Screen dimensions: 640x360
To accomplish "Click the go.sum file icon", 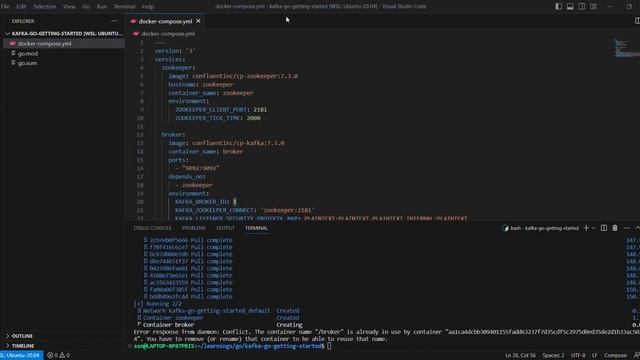I will click(x=13, y=63).
